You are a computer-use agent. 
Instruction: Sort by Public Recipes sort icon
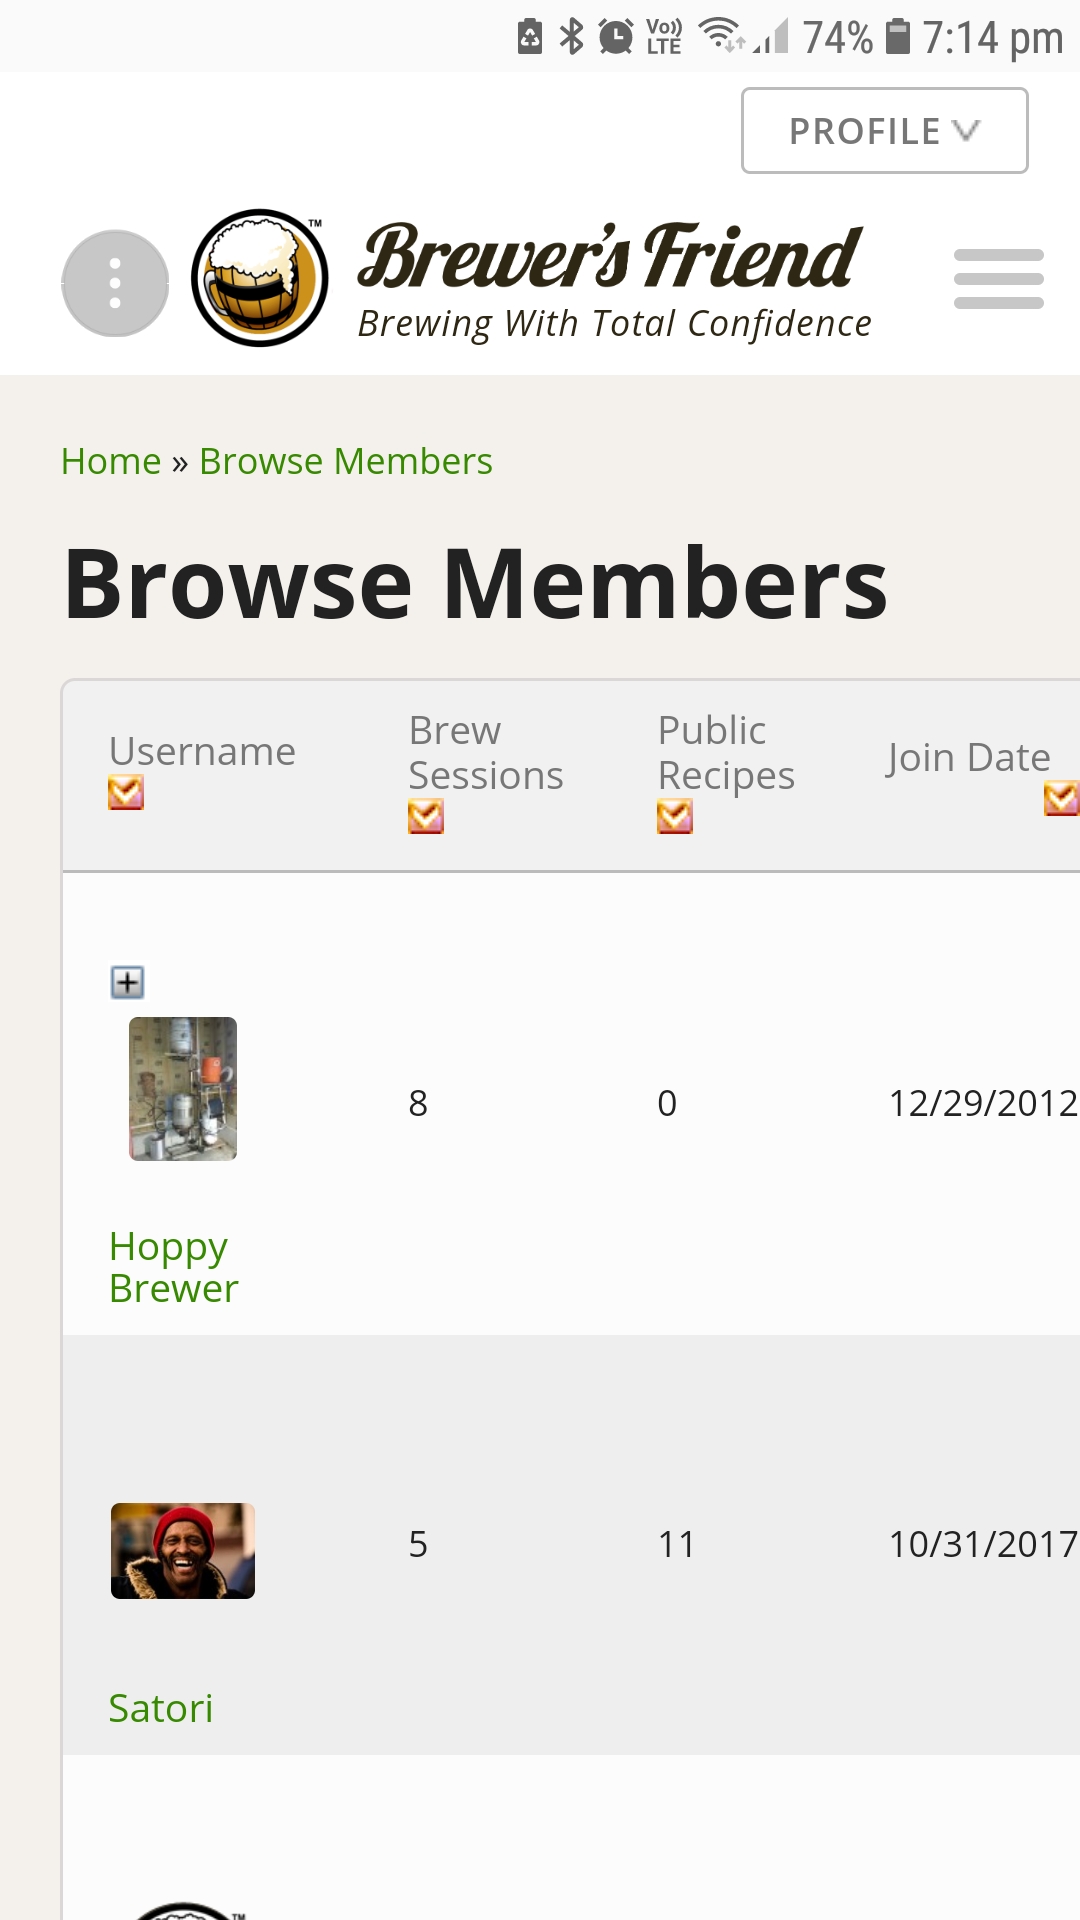[675, 816]
